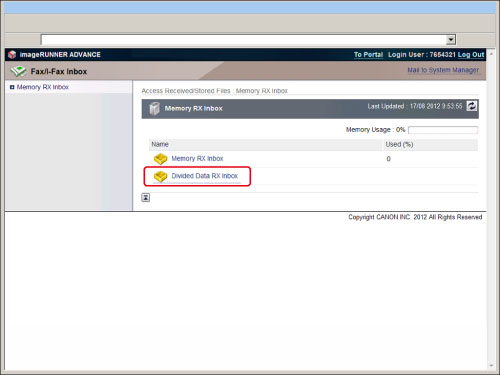Click the yellow box icon beside Divided Data RX Inbox
The width and height of the screenshot is (500, 375).
pos(160,176)
